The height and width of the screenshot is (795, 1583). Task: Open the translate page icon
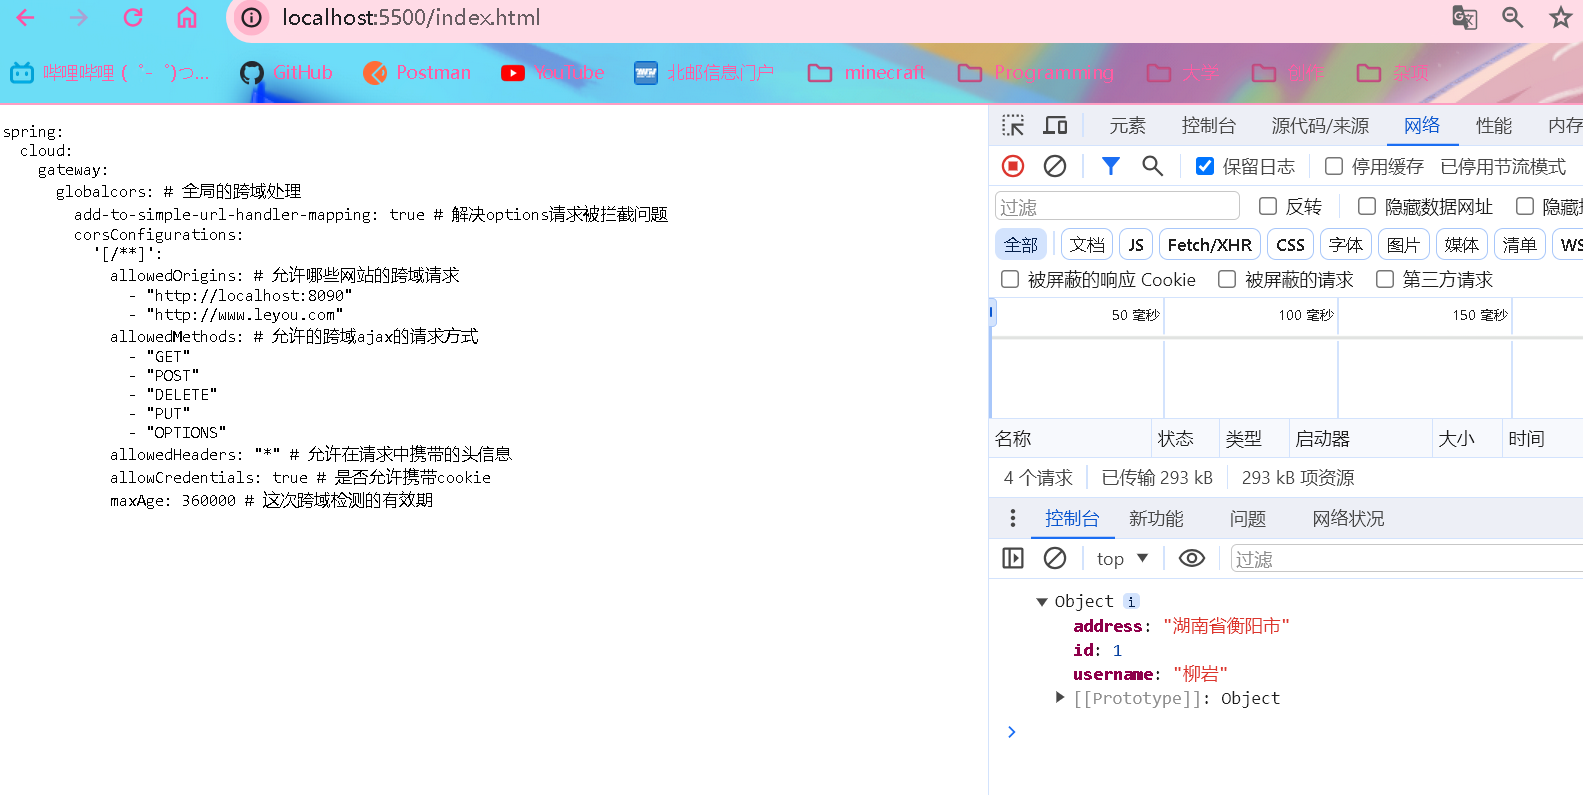tap(1464, 17)
